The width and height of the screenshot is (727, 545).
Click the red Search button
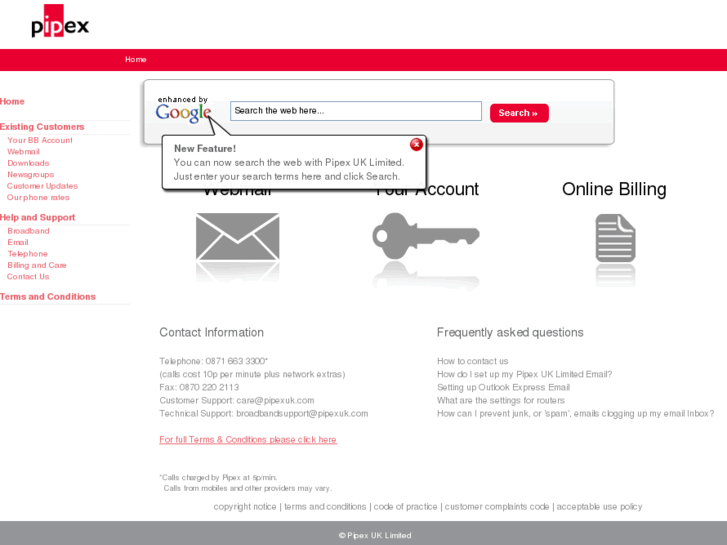pos(519,113)
